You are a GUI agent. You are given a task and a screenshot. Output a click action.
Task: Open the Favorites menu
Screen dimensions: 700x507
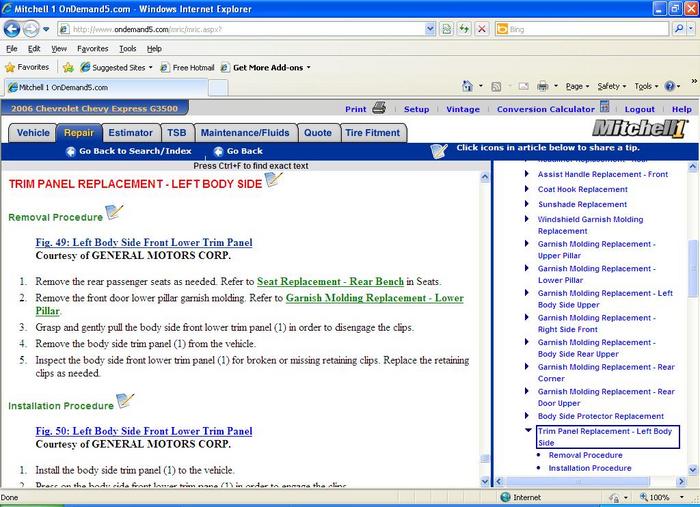(x=92, y=49)
